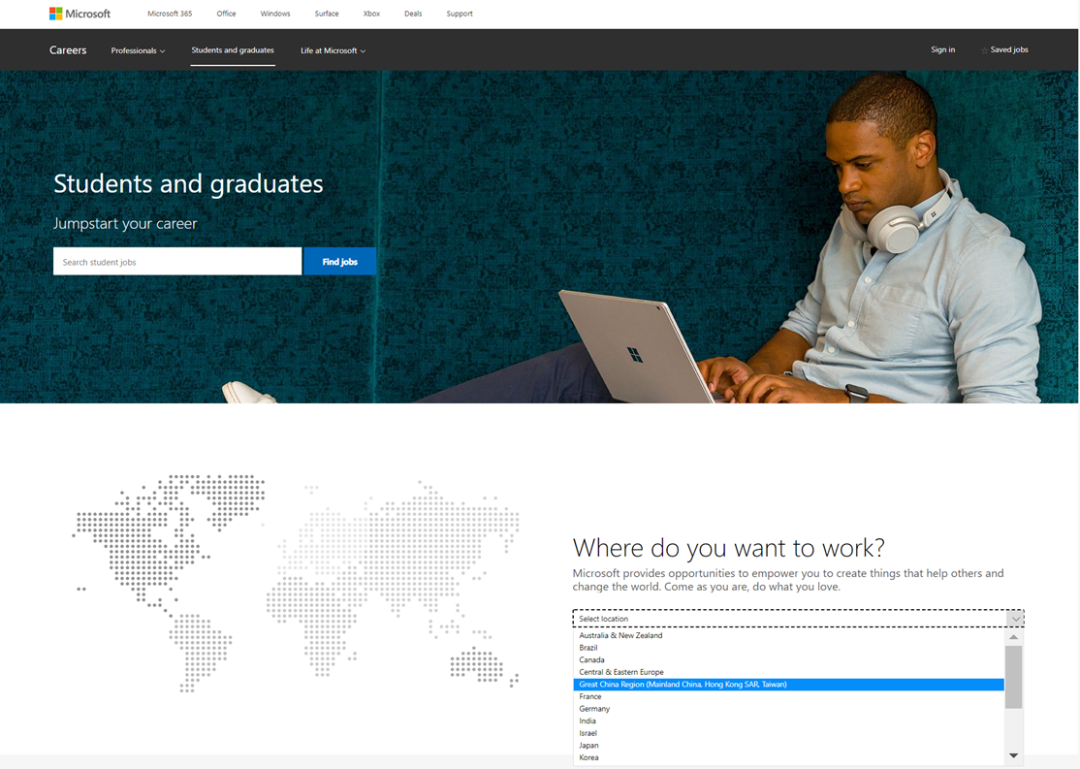Image resolution: width=1080 pixels, height=769 pixels.
Task: Open the Surface link in top bar
Action: (x=326, y=13)
